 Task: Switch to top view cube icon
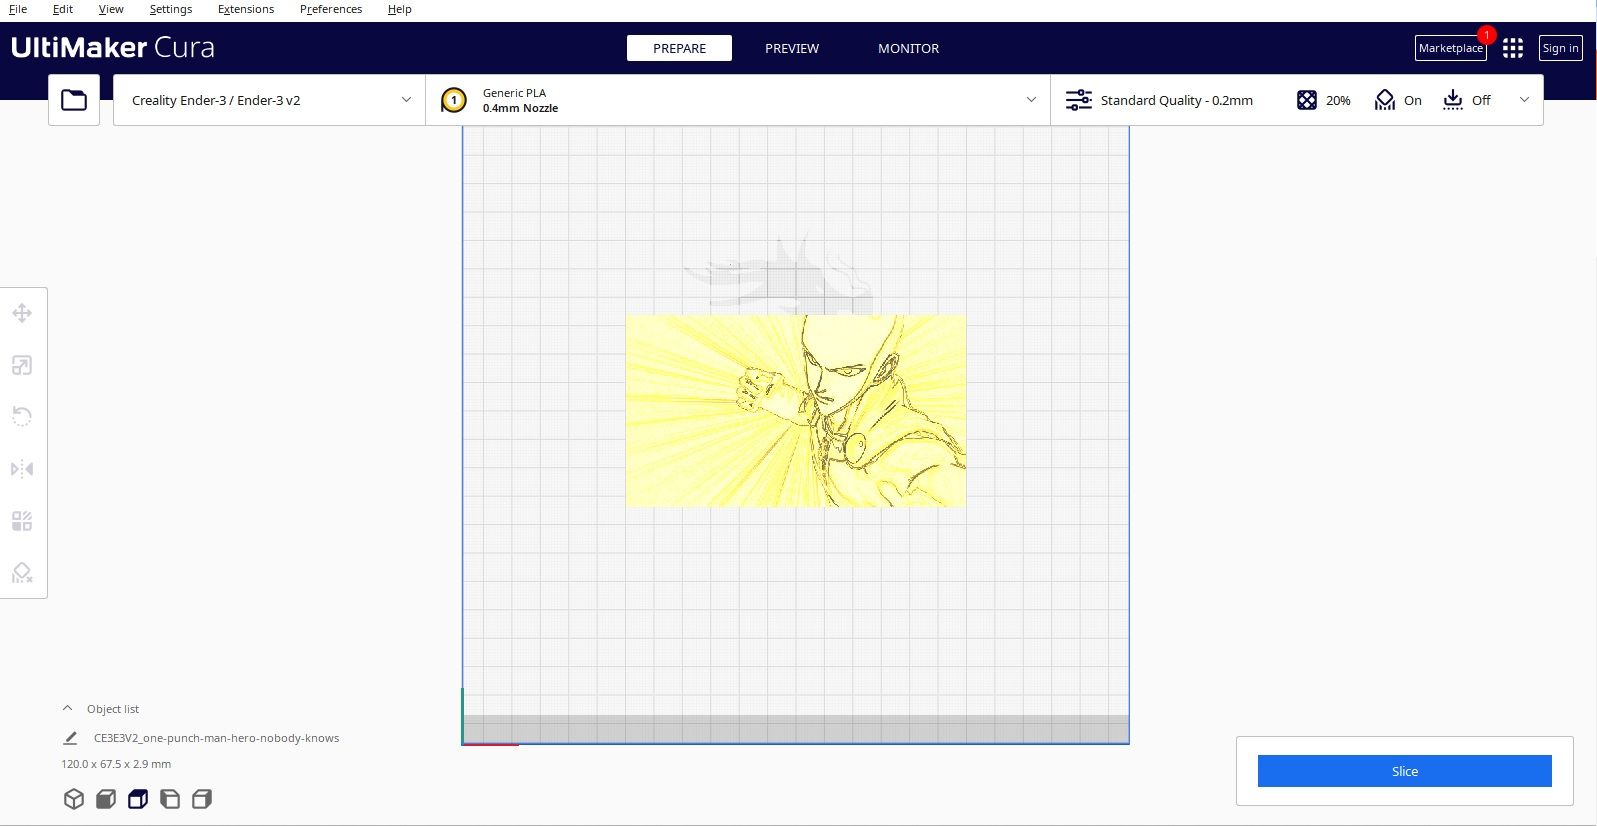coord(138,799)
